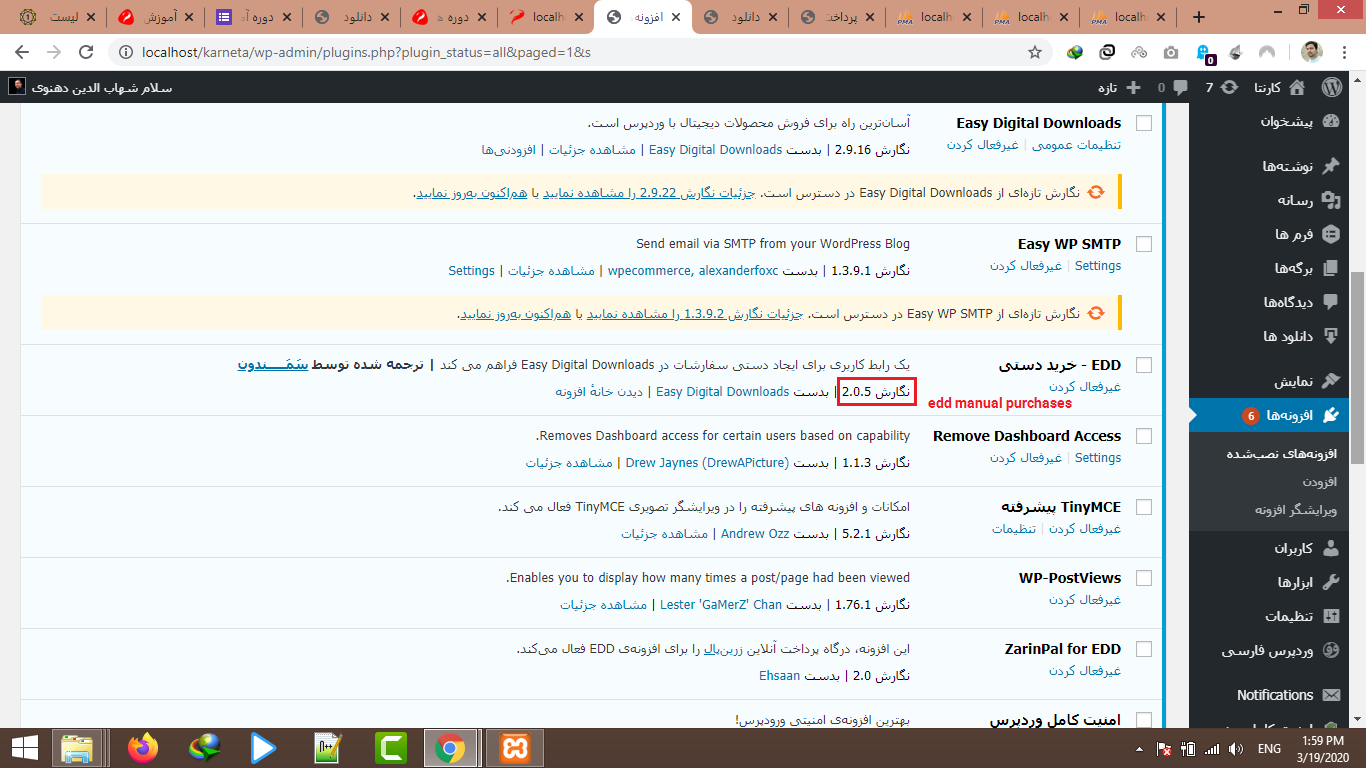Open the کارنتا site home link

(1279, 87)
